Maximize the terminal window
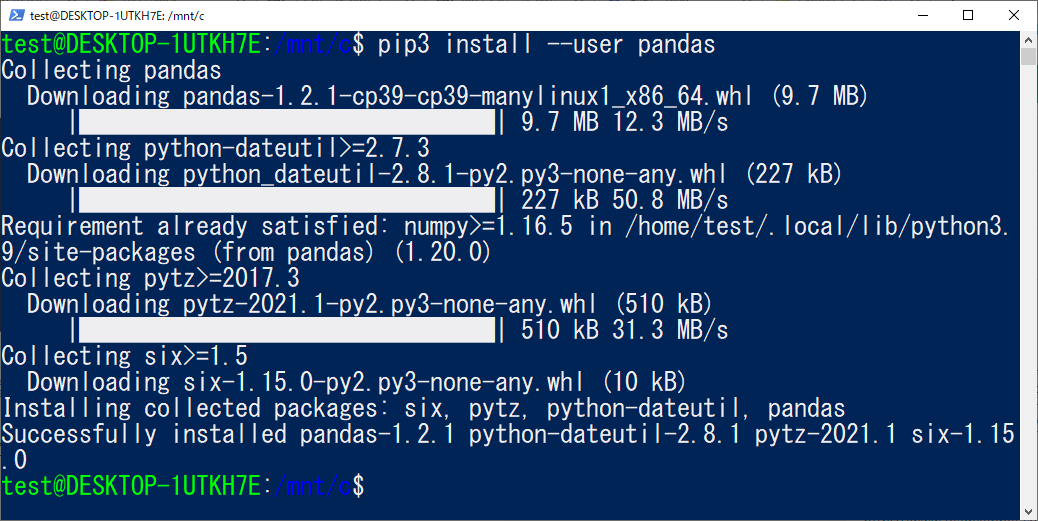 (968, 15)
